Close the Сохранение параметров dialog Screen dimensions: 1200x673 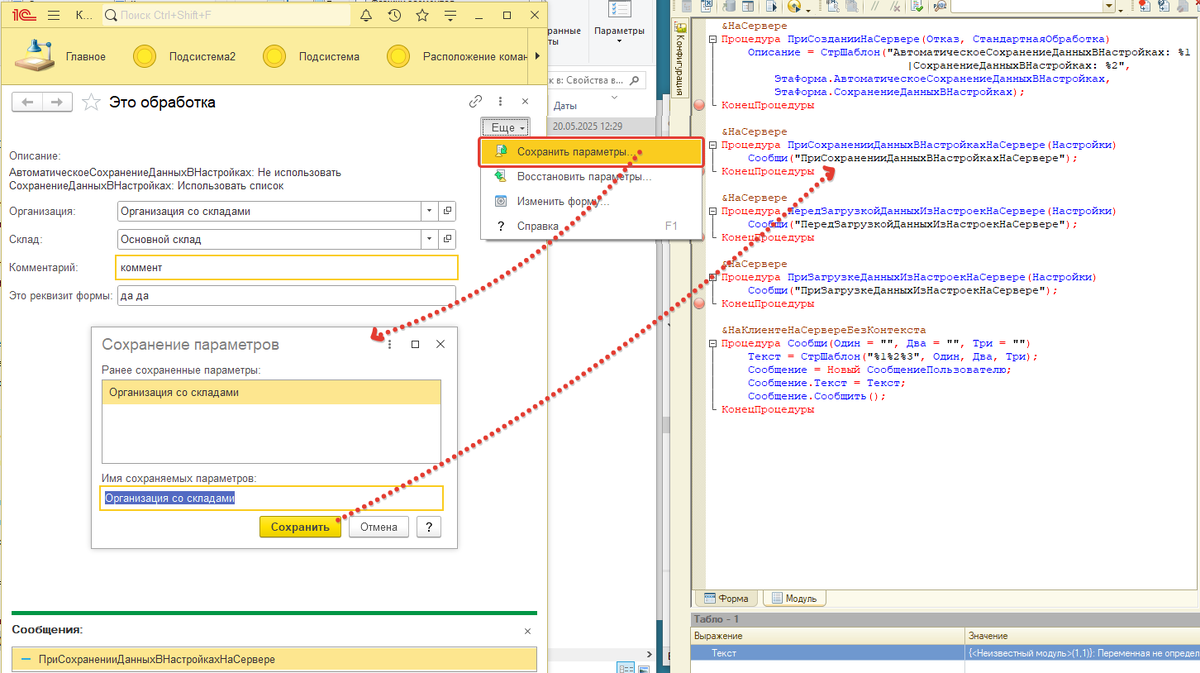click(x=440, y=344)
